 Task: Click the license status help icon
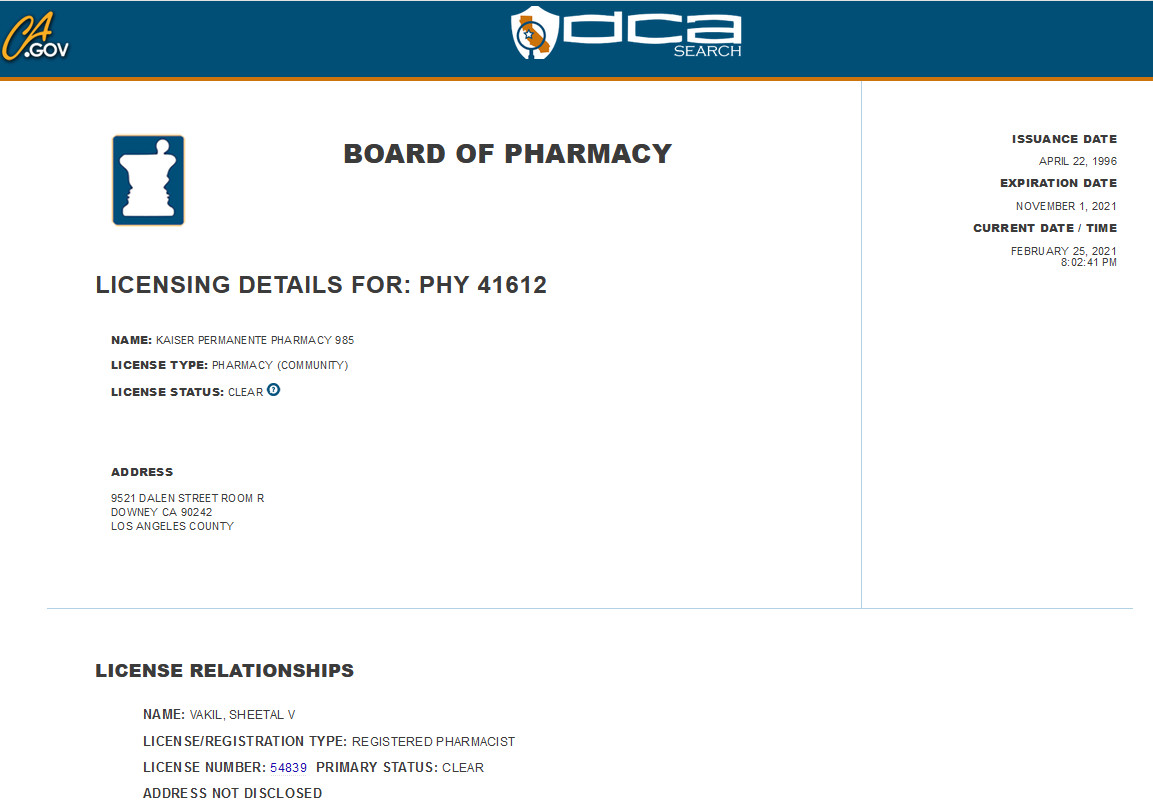pos(274,390)
